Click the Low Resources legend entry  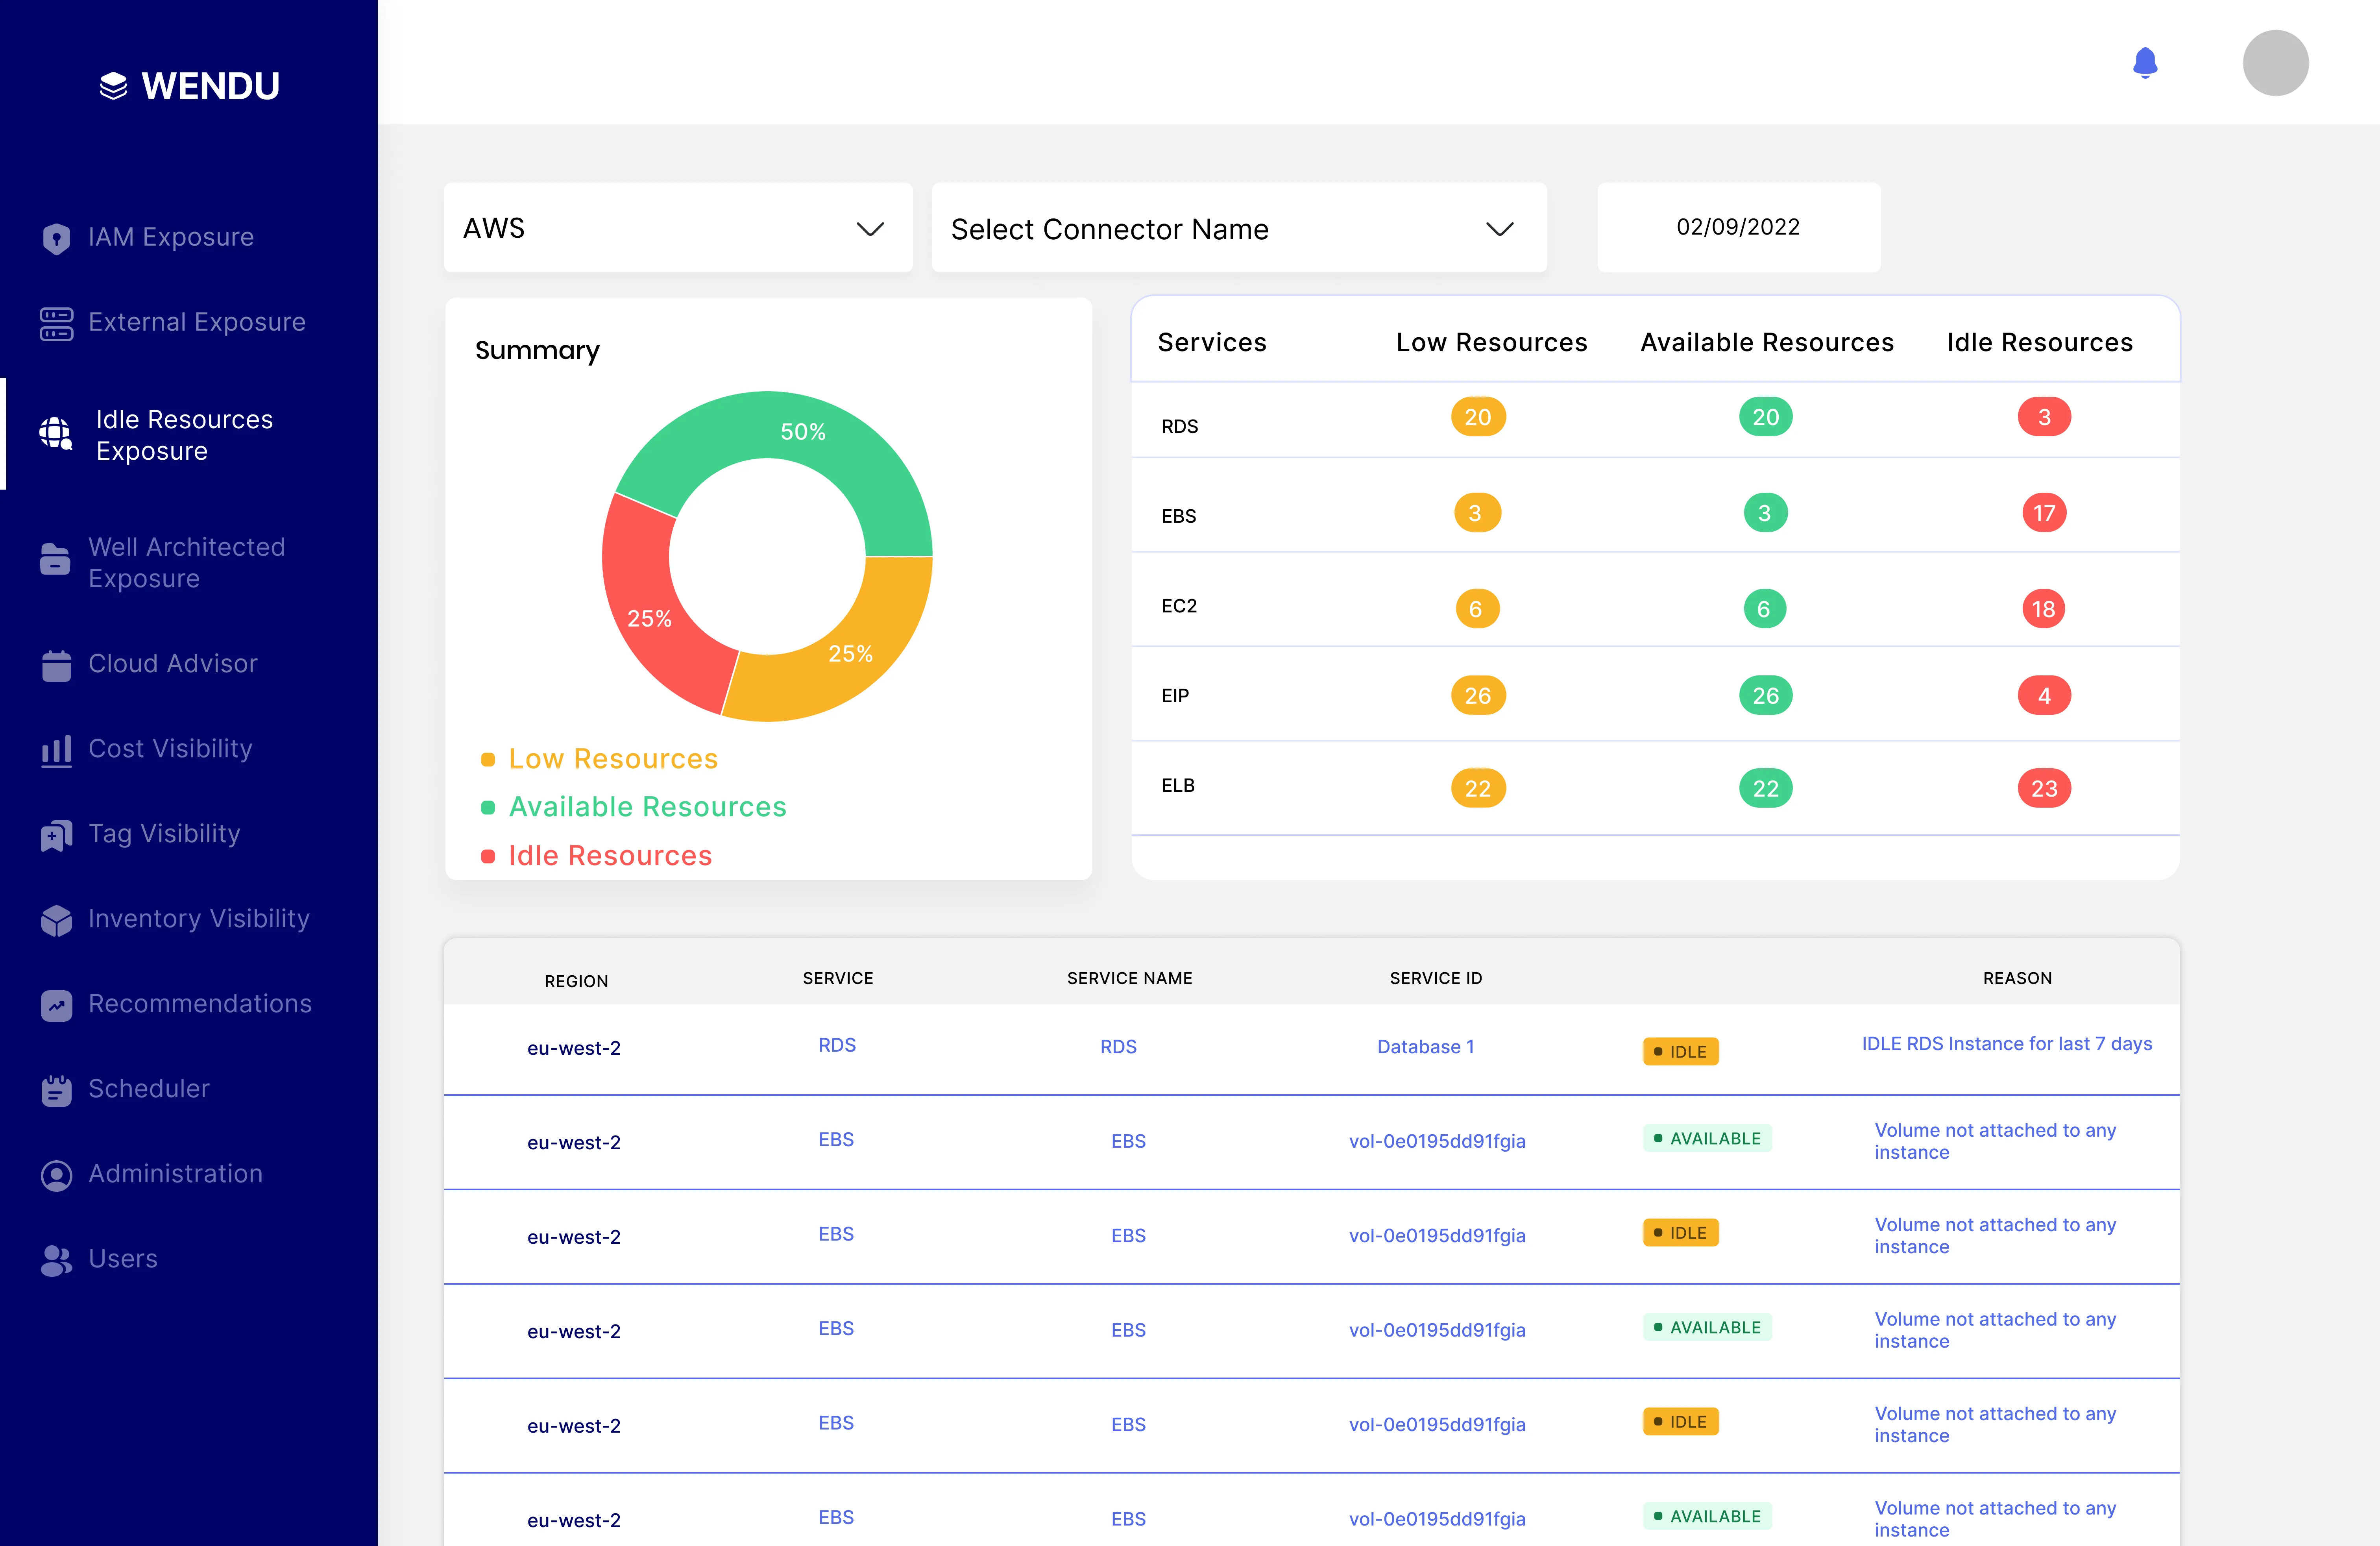pos(600,759)
